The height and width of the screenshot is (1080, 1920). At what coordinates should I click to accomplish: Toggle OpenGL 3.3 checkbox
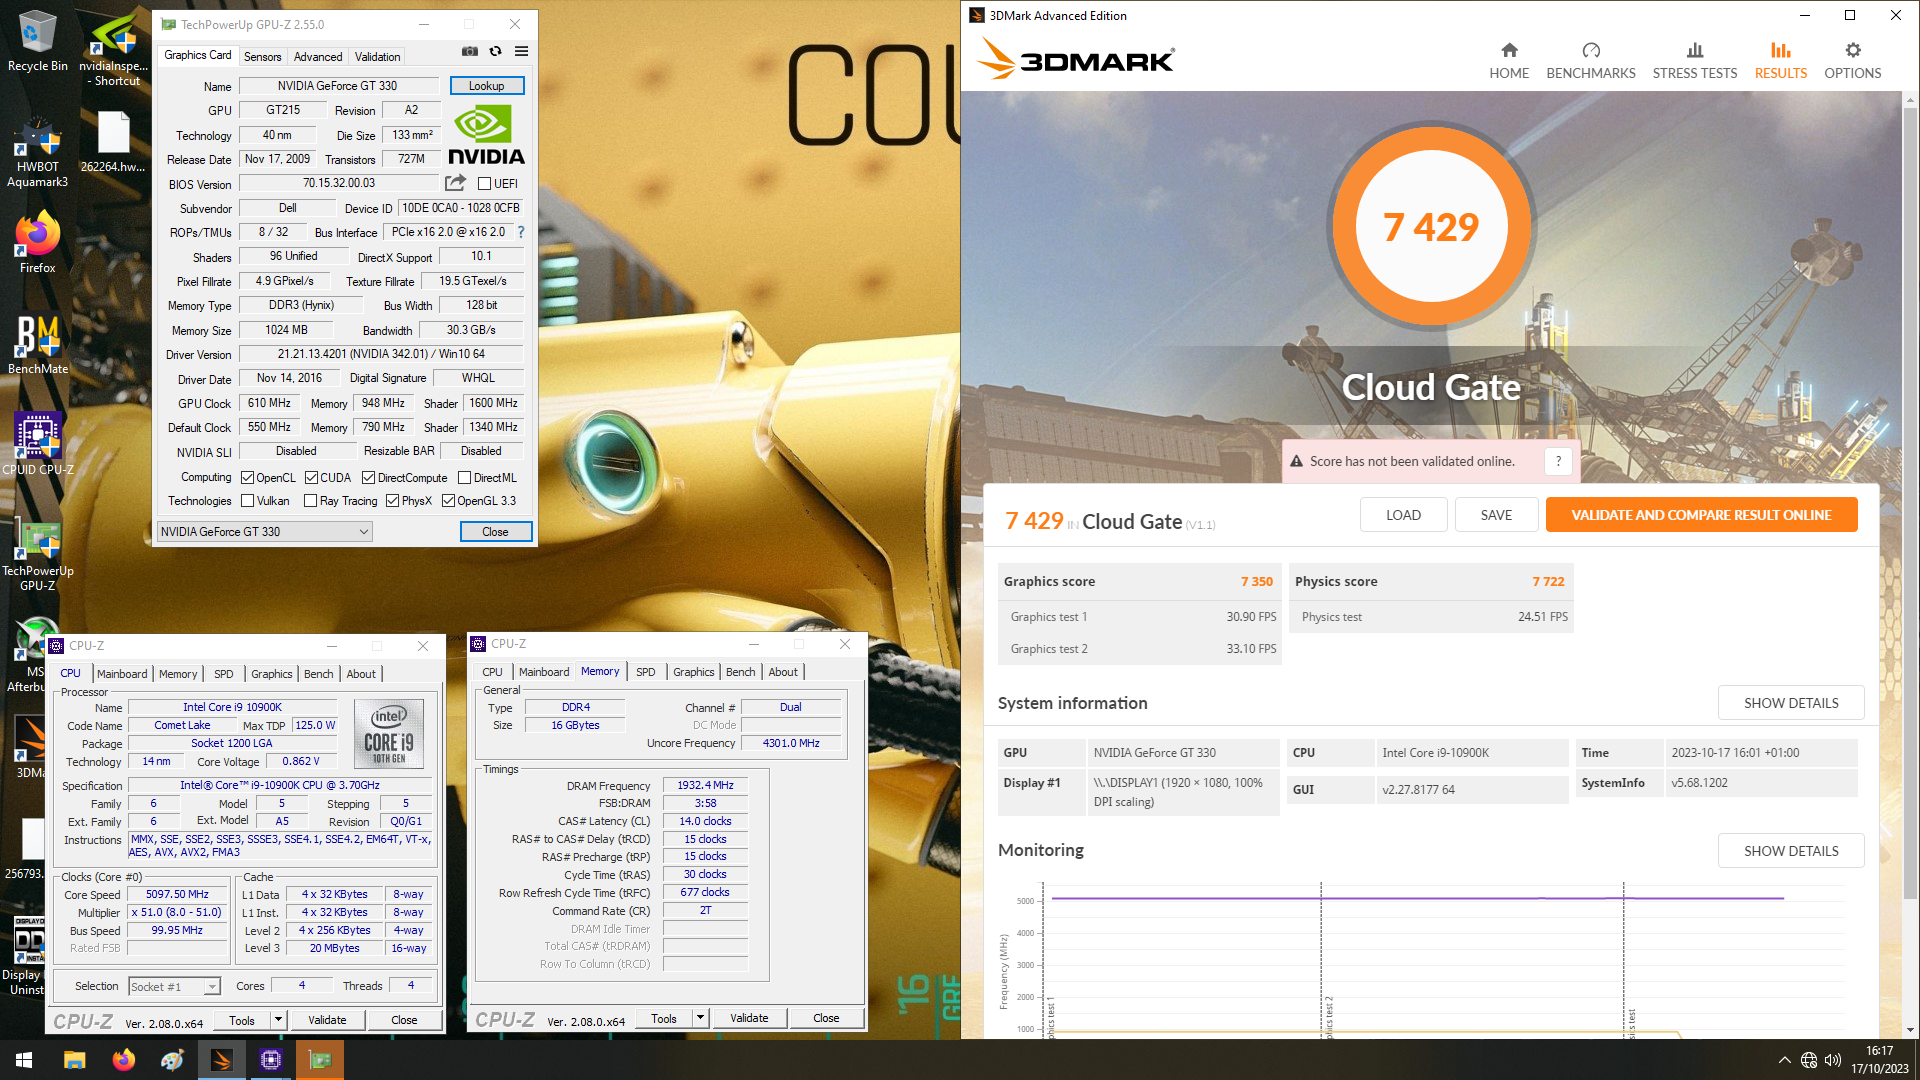448,501
